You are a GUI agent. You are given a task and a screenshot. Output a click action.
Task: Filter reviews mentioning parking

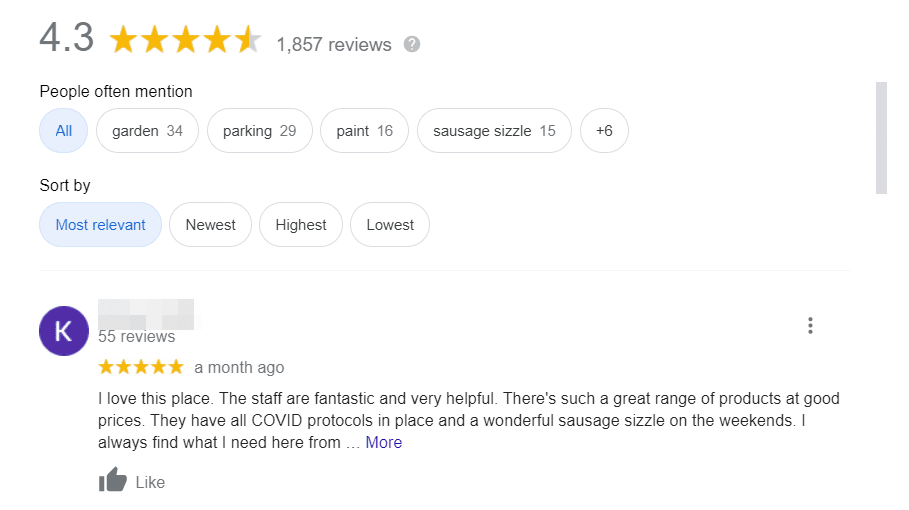[259, 131]
